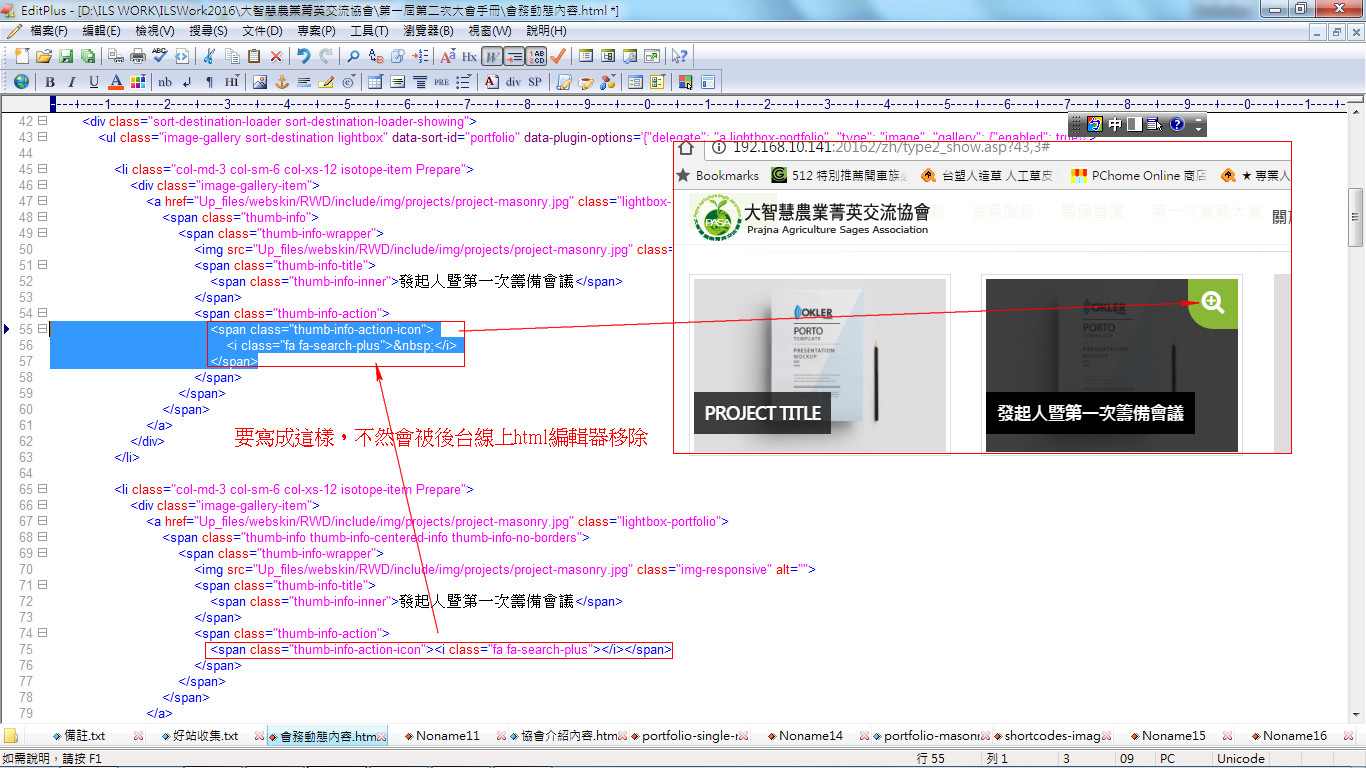The image size is (1366, 768).
Task: Open the Hi heading dropdown arrow
Action: click(x=238, y=77)
